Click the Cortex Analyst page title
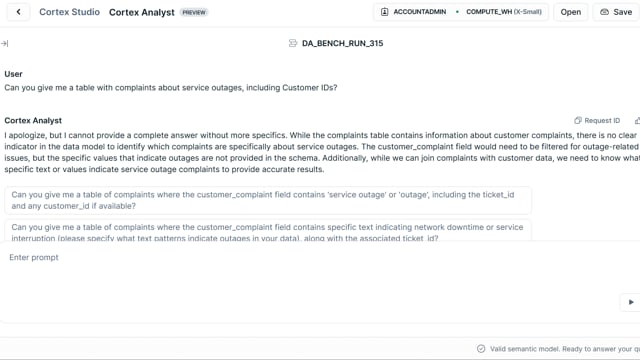 (x=142, y=12)
